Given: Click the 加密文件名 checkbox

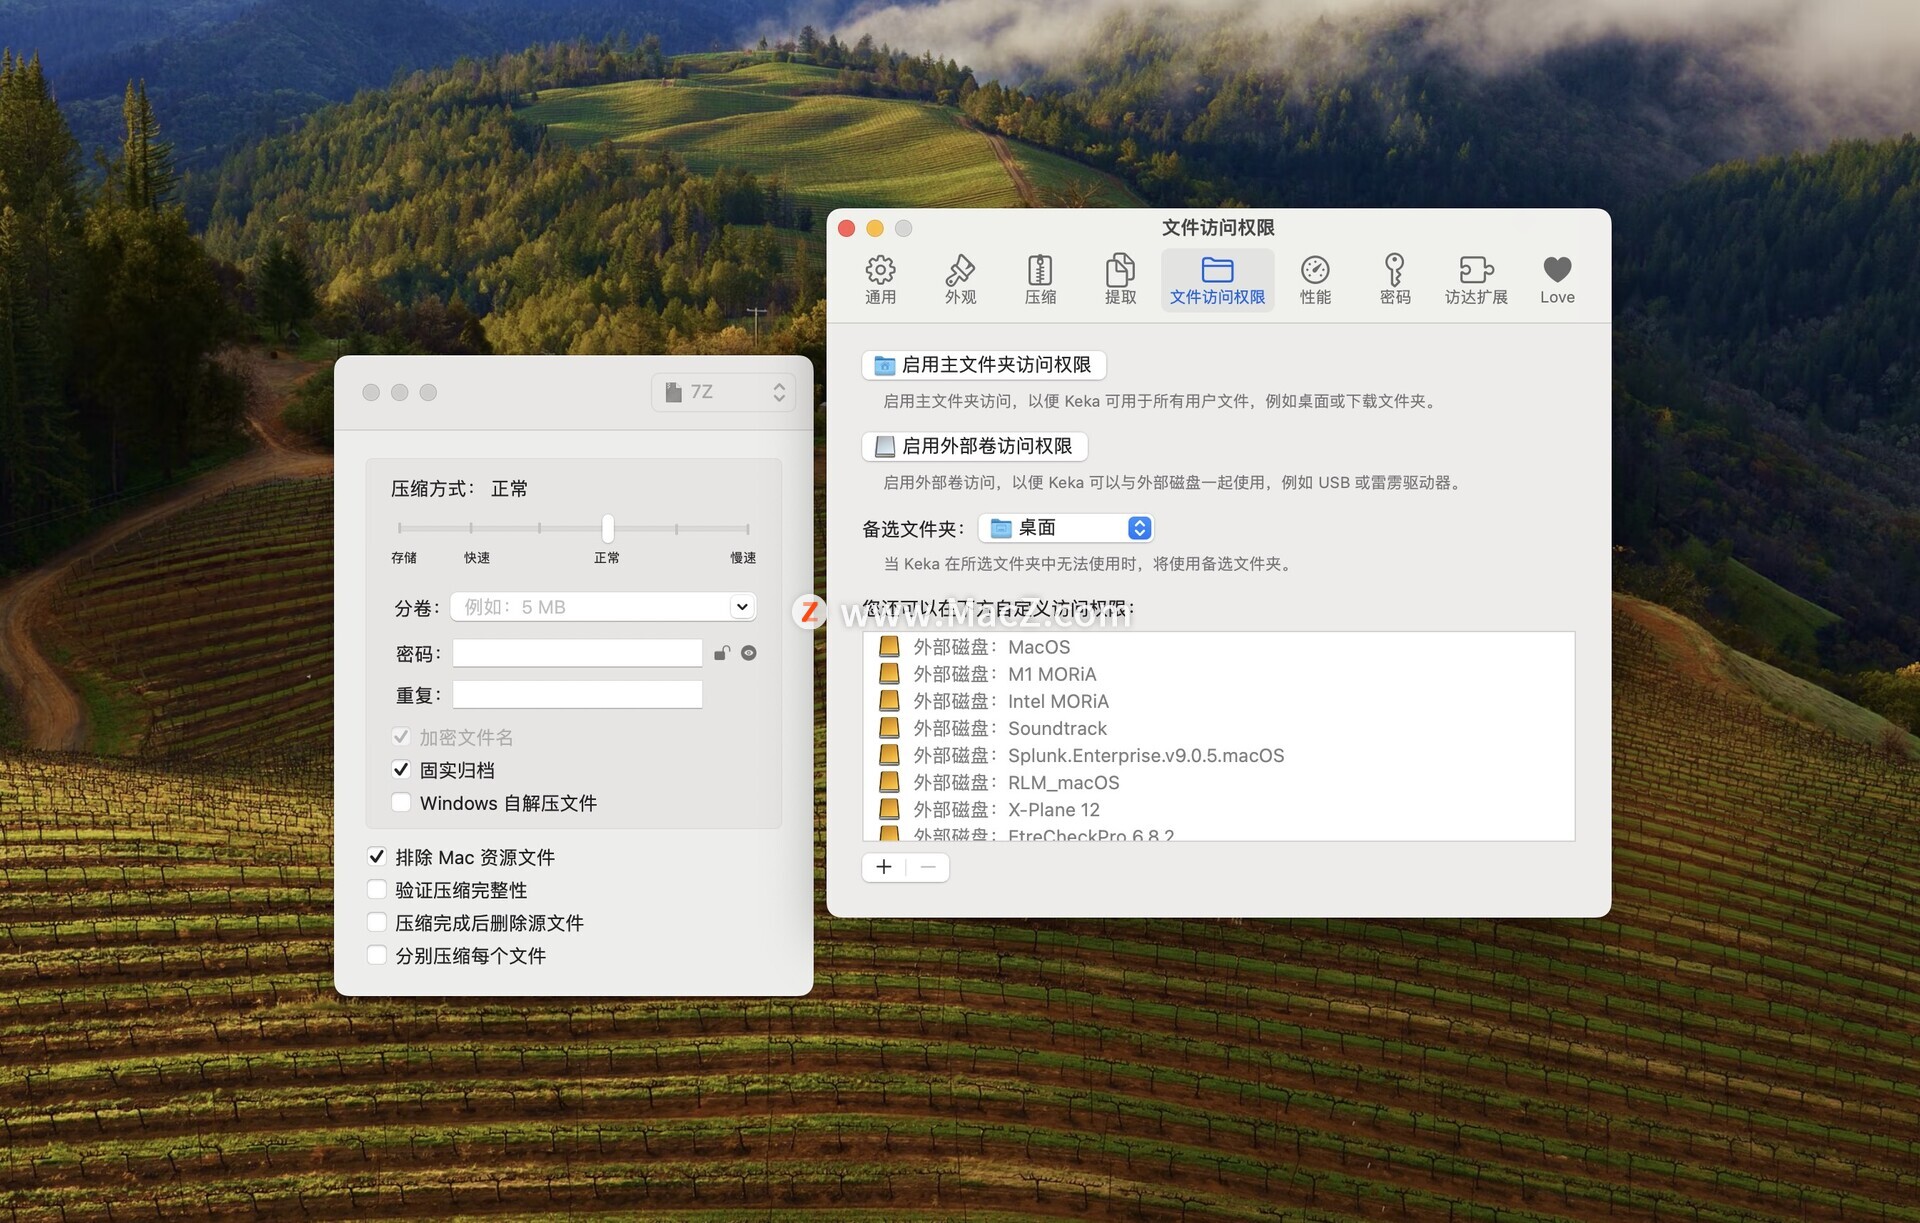Looking at the screenshot, I should coord(401,737).
